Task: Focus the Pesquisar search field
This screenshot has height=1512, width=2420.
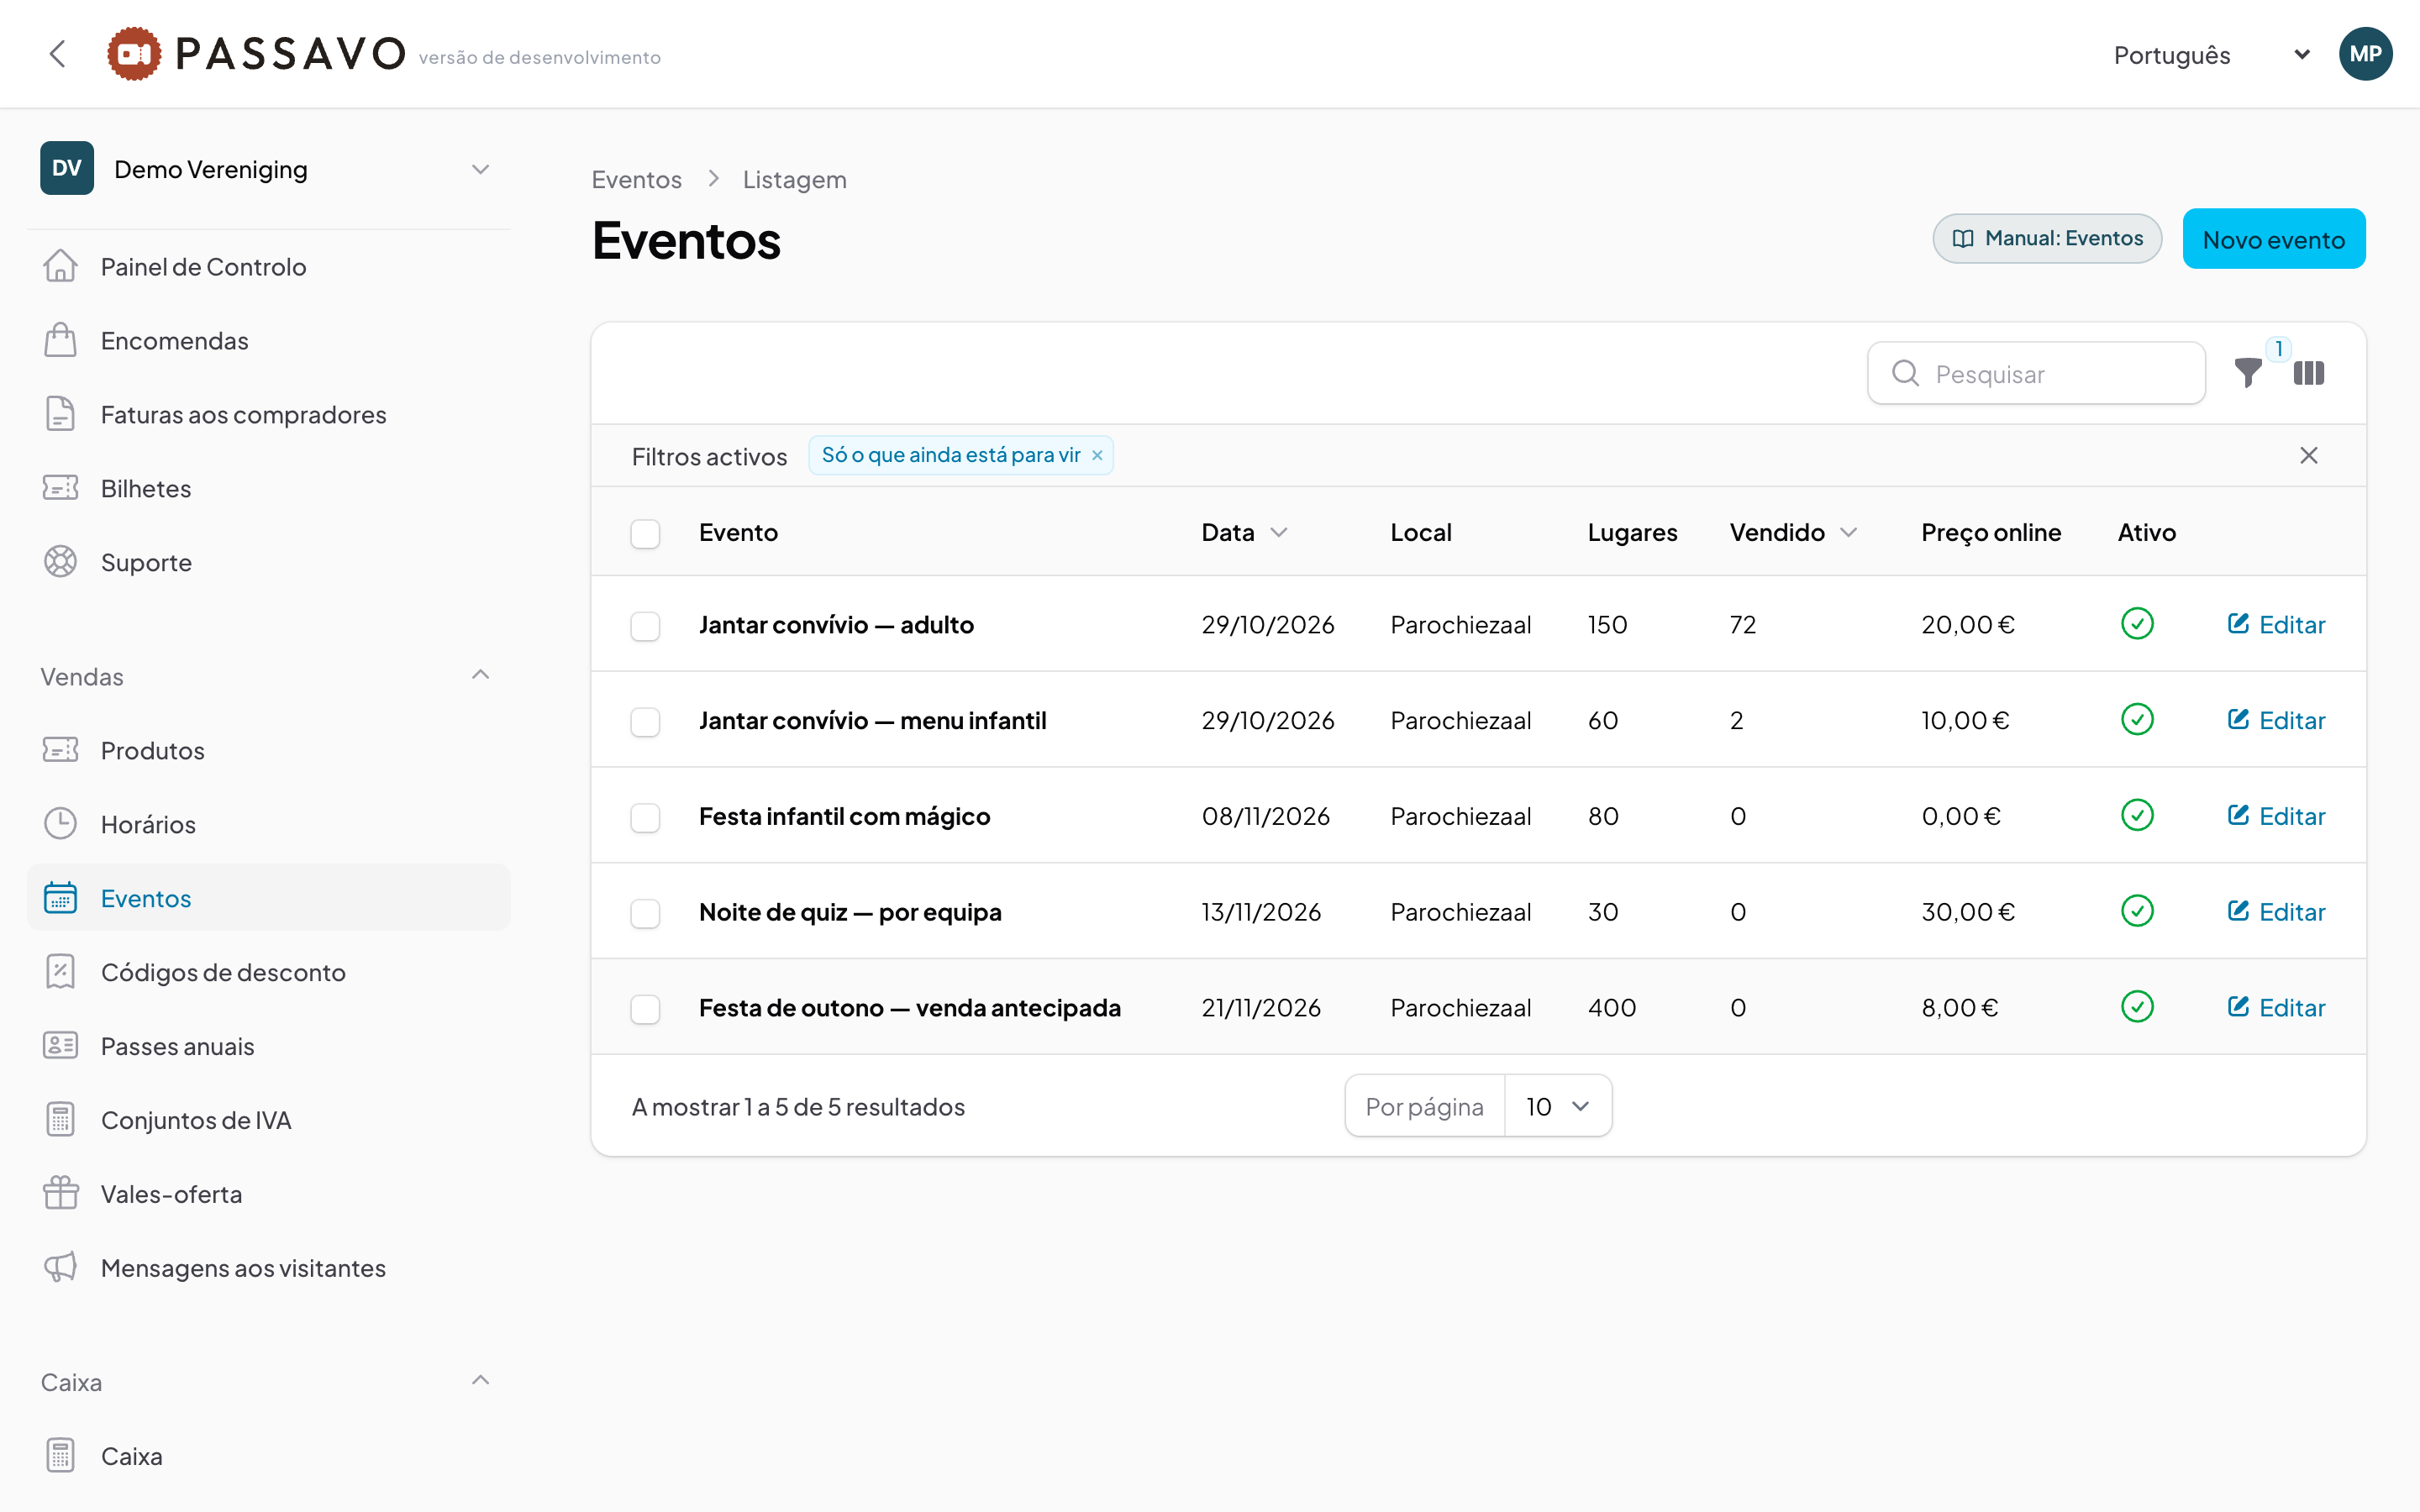Action: coord(2036,373)
